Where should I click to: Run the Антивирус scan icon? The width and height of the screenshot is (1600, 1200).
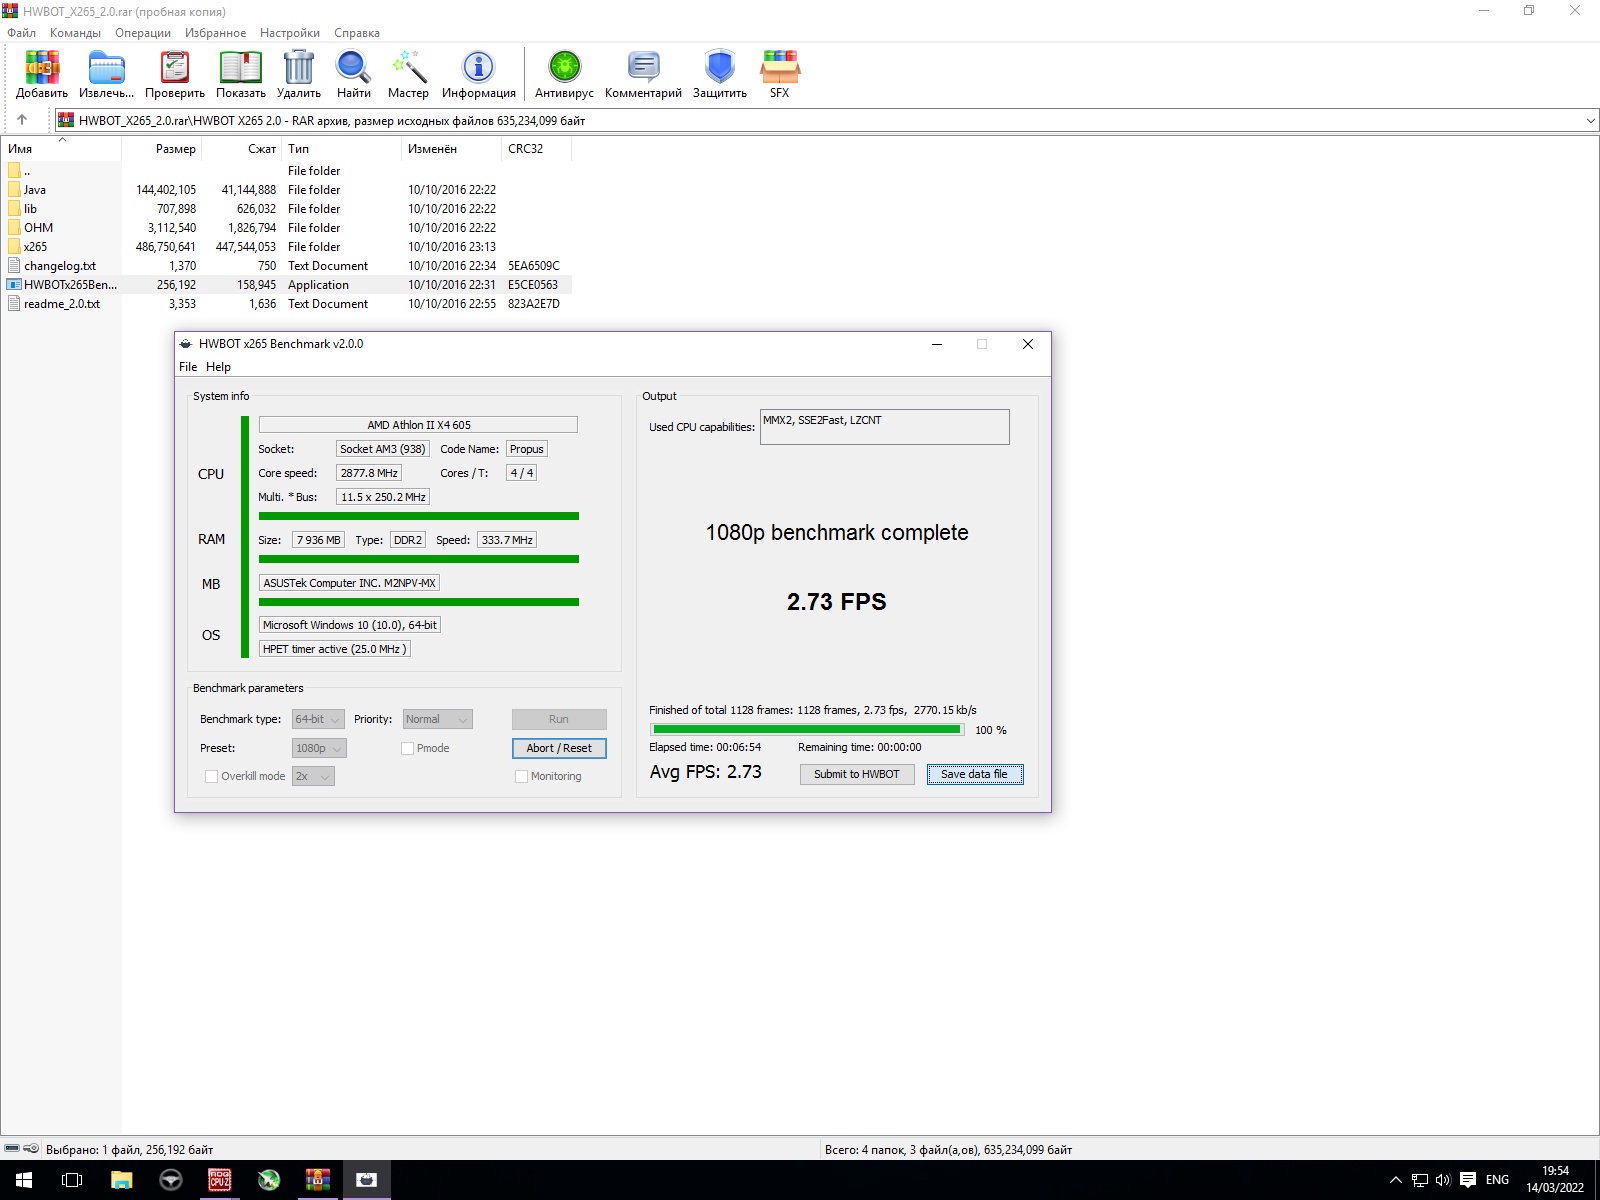pyautogui.click(x=564, y=74)
